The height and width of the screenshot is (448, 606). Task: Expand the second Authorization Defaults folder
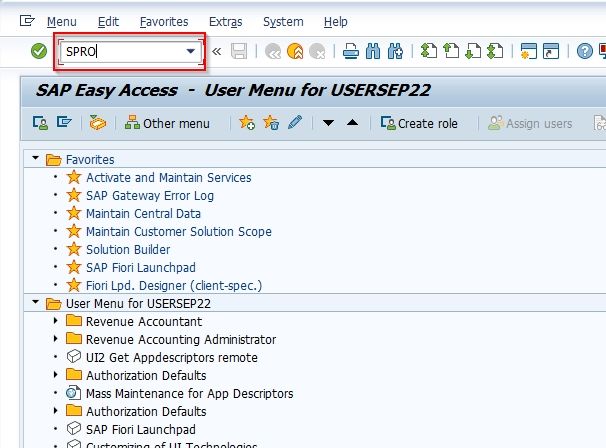tap(56, 411)
